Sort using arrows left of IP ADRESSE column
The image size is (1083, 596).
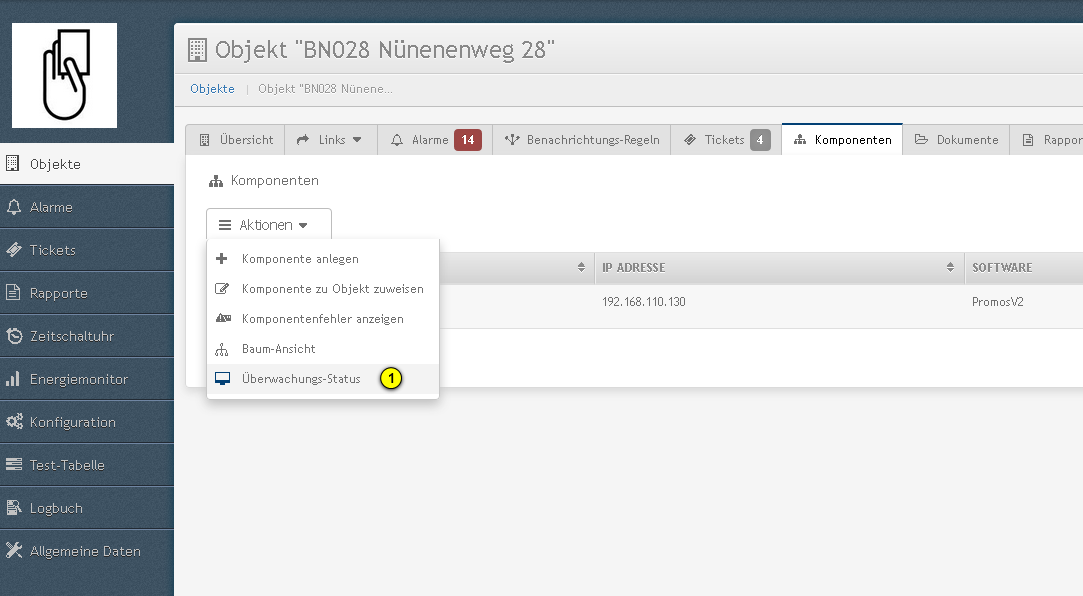(581, 267)
